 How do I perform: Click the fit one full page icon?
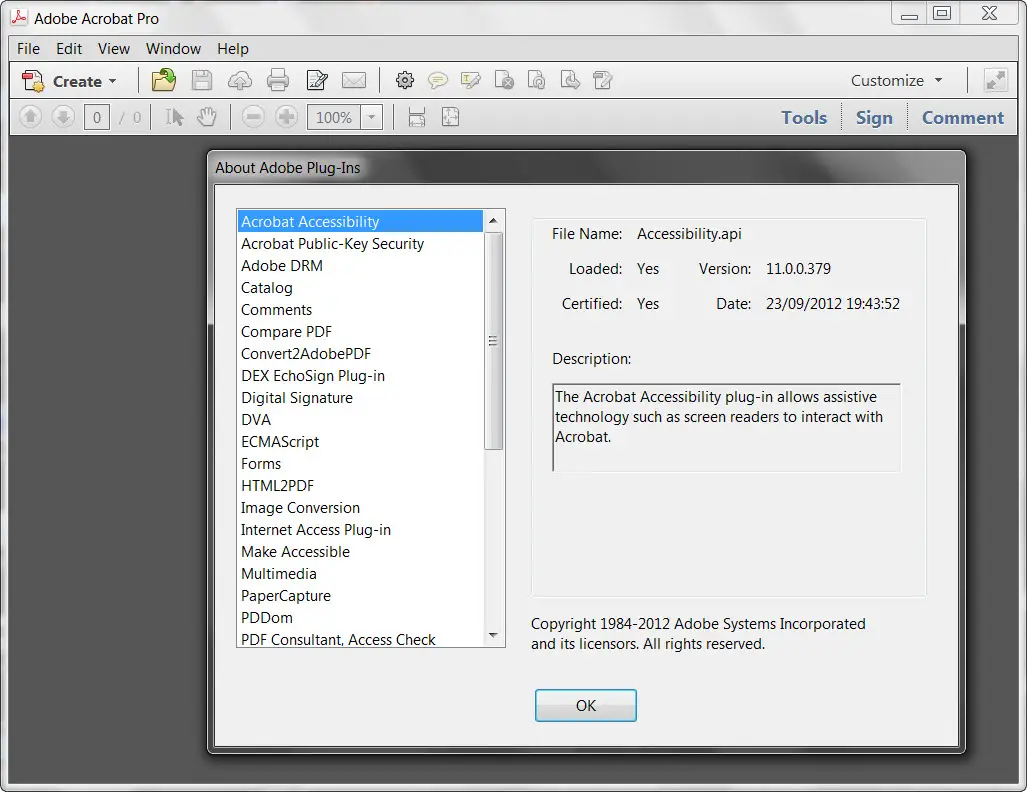pos(451,117)
